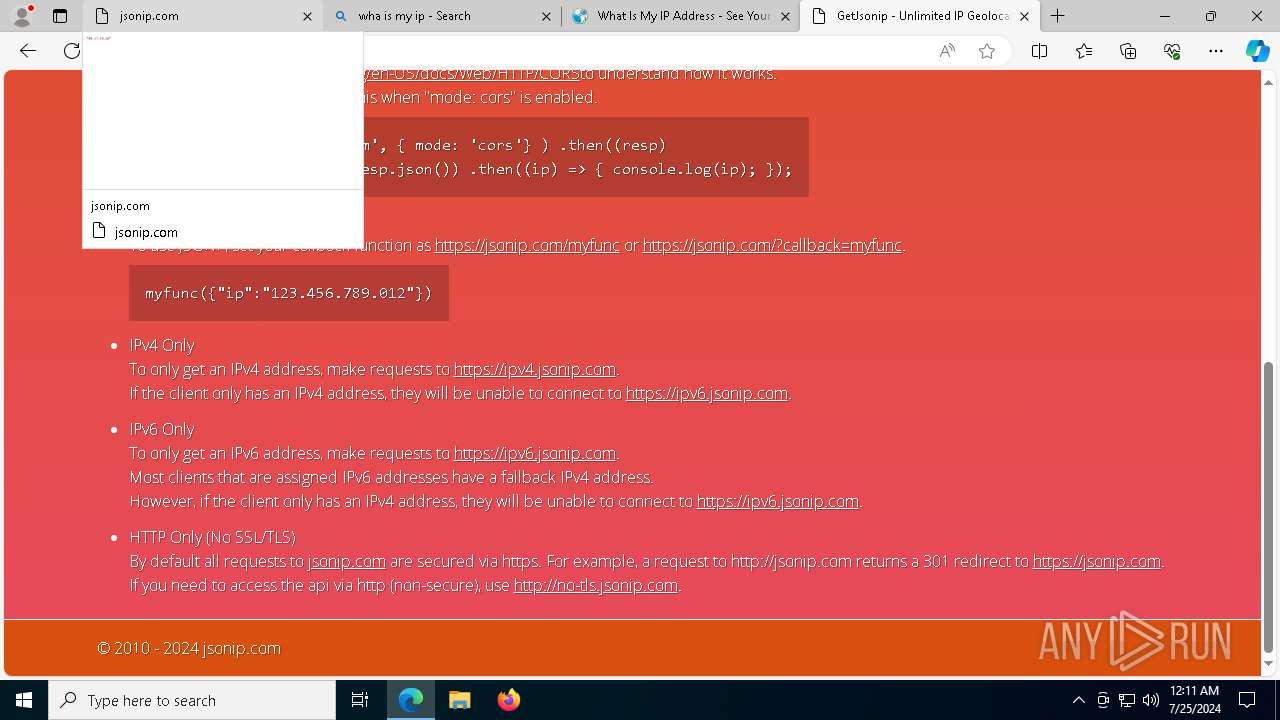Click the 'IPv4 Only' heading

[x=162, y=345]
